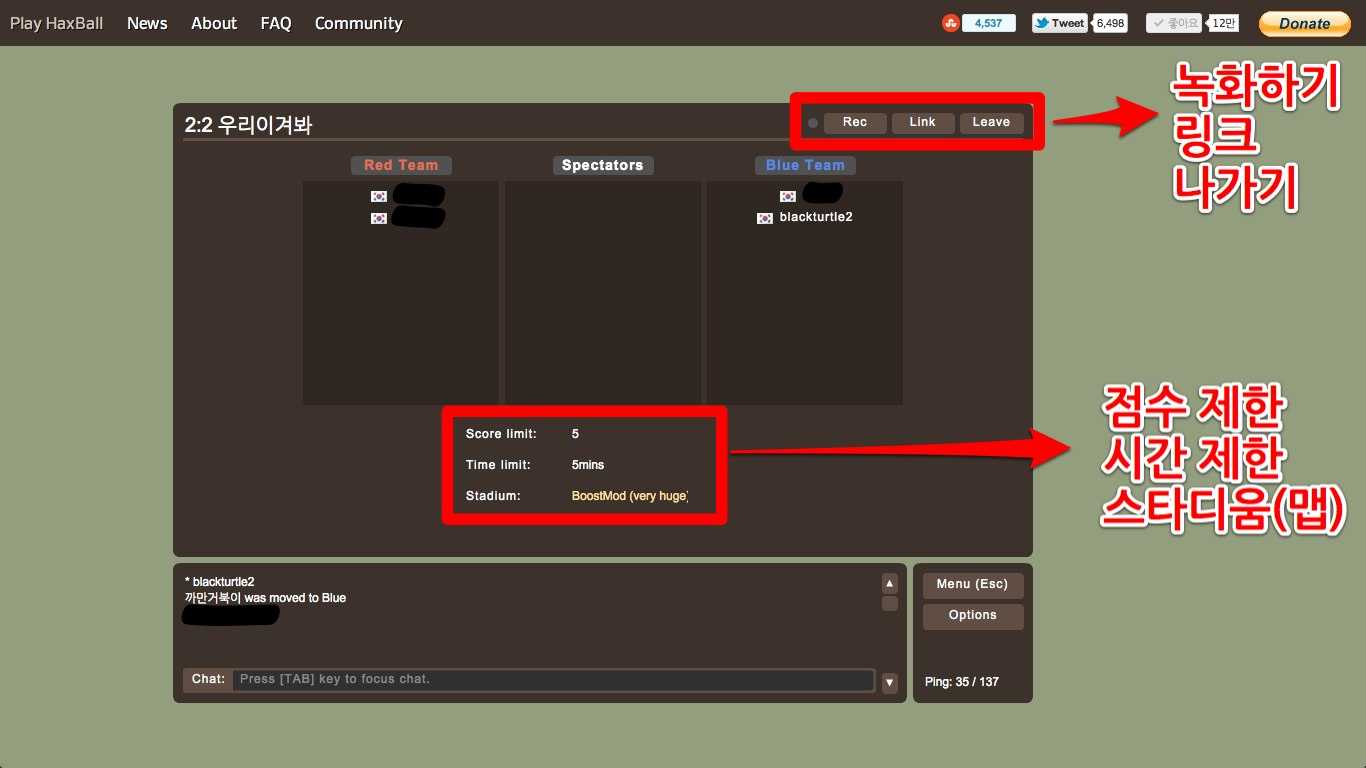Screen dimensions: 1366x768
Task: Leave the room with the Leave button
Action: click(x=991, y=122)
